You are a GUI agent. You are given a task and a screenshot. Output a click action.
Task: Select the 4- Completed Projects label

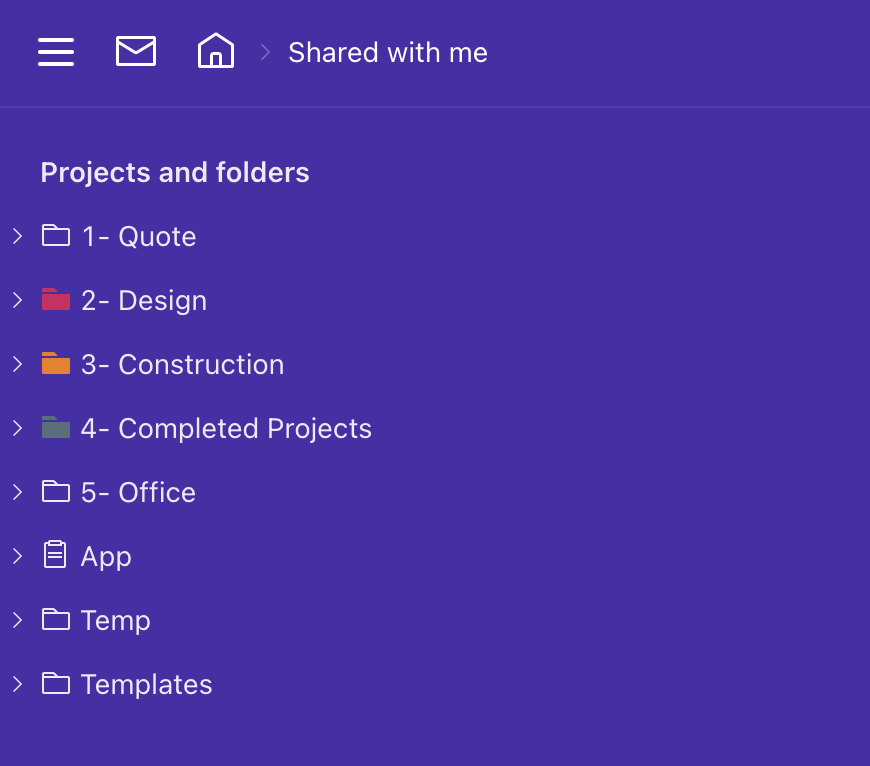pyautogui.click(x=226, y=428)
